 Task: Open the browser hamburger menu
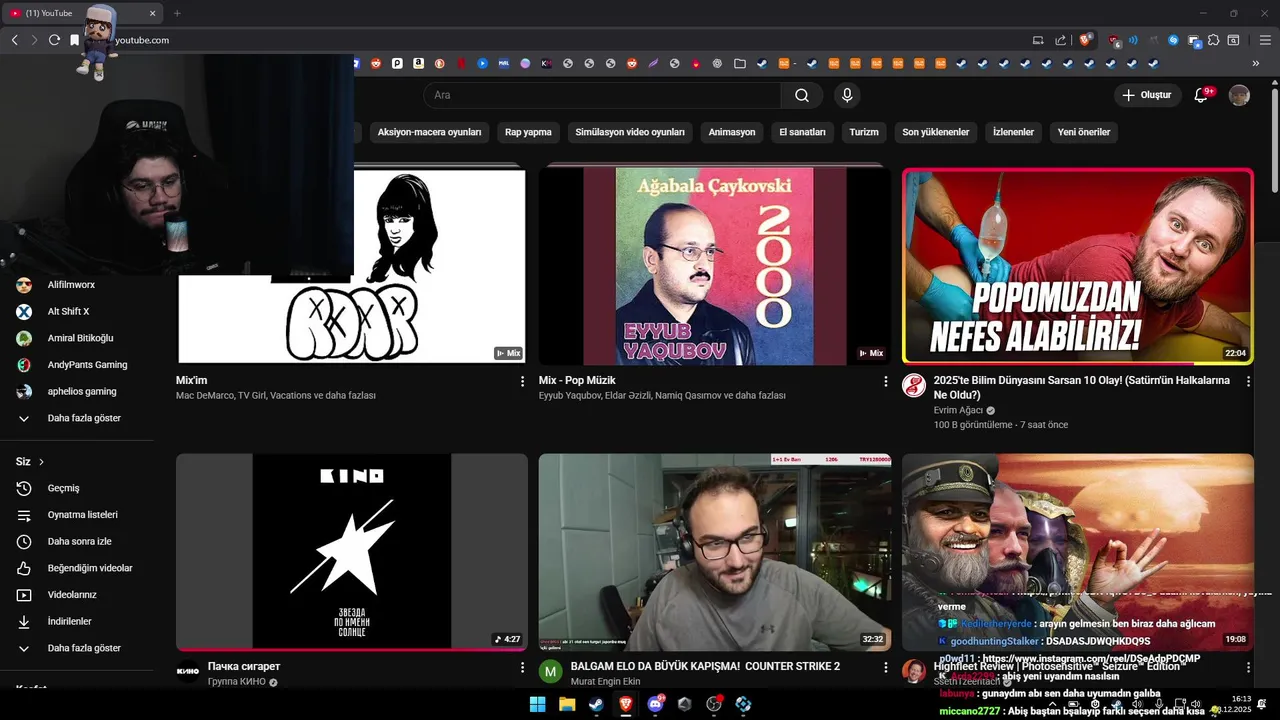1265,40
